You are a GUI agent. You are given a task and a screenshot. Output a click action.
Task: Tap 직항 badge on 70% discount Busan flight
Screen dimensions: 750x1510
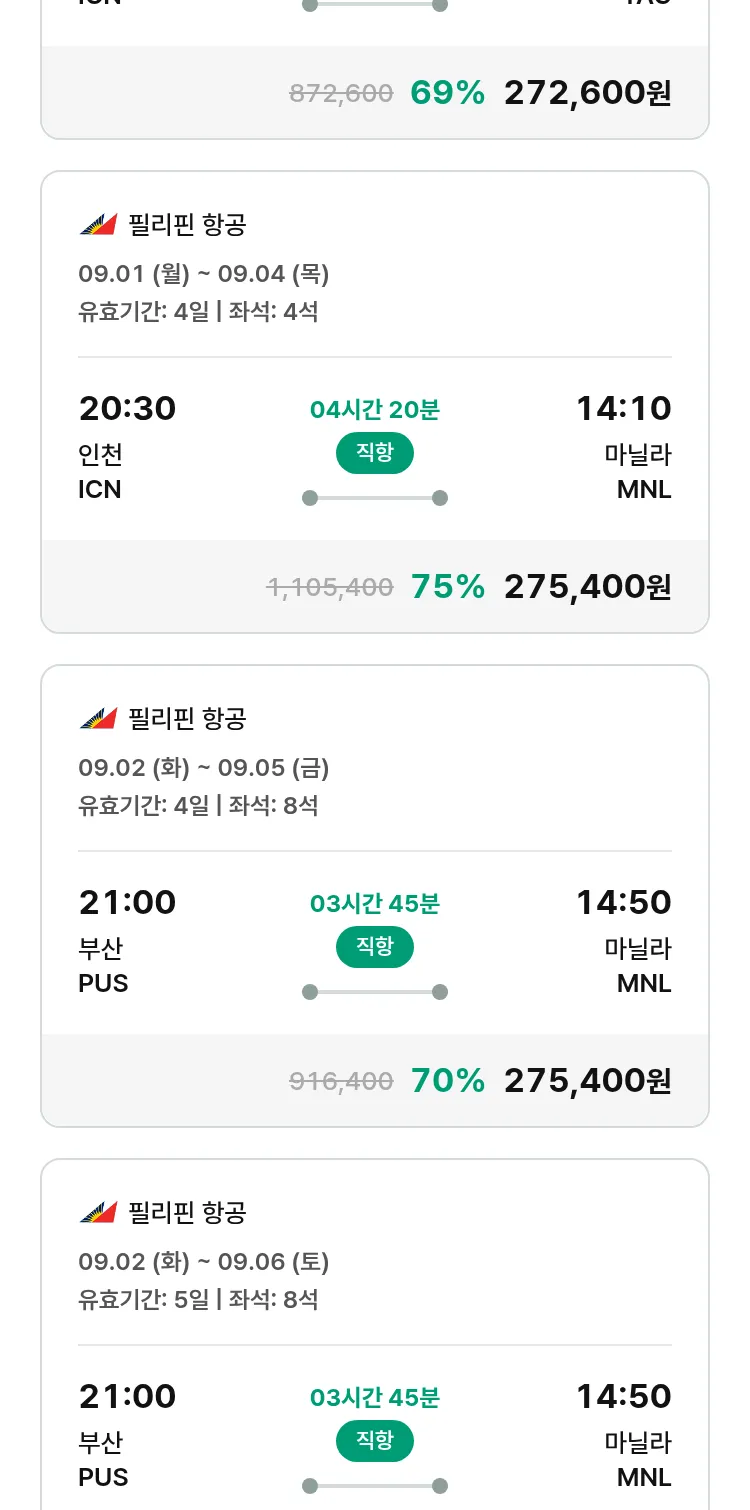coord(374,947)
